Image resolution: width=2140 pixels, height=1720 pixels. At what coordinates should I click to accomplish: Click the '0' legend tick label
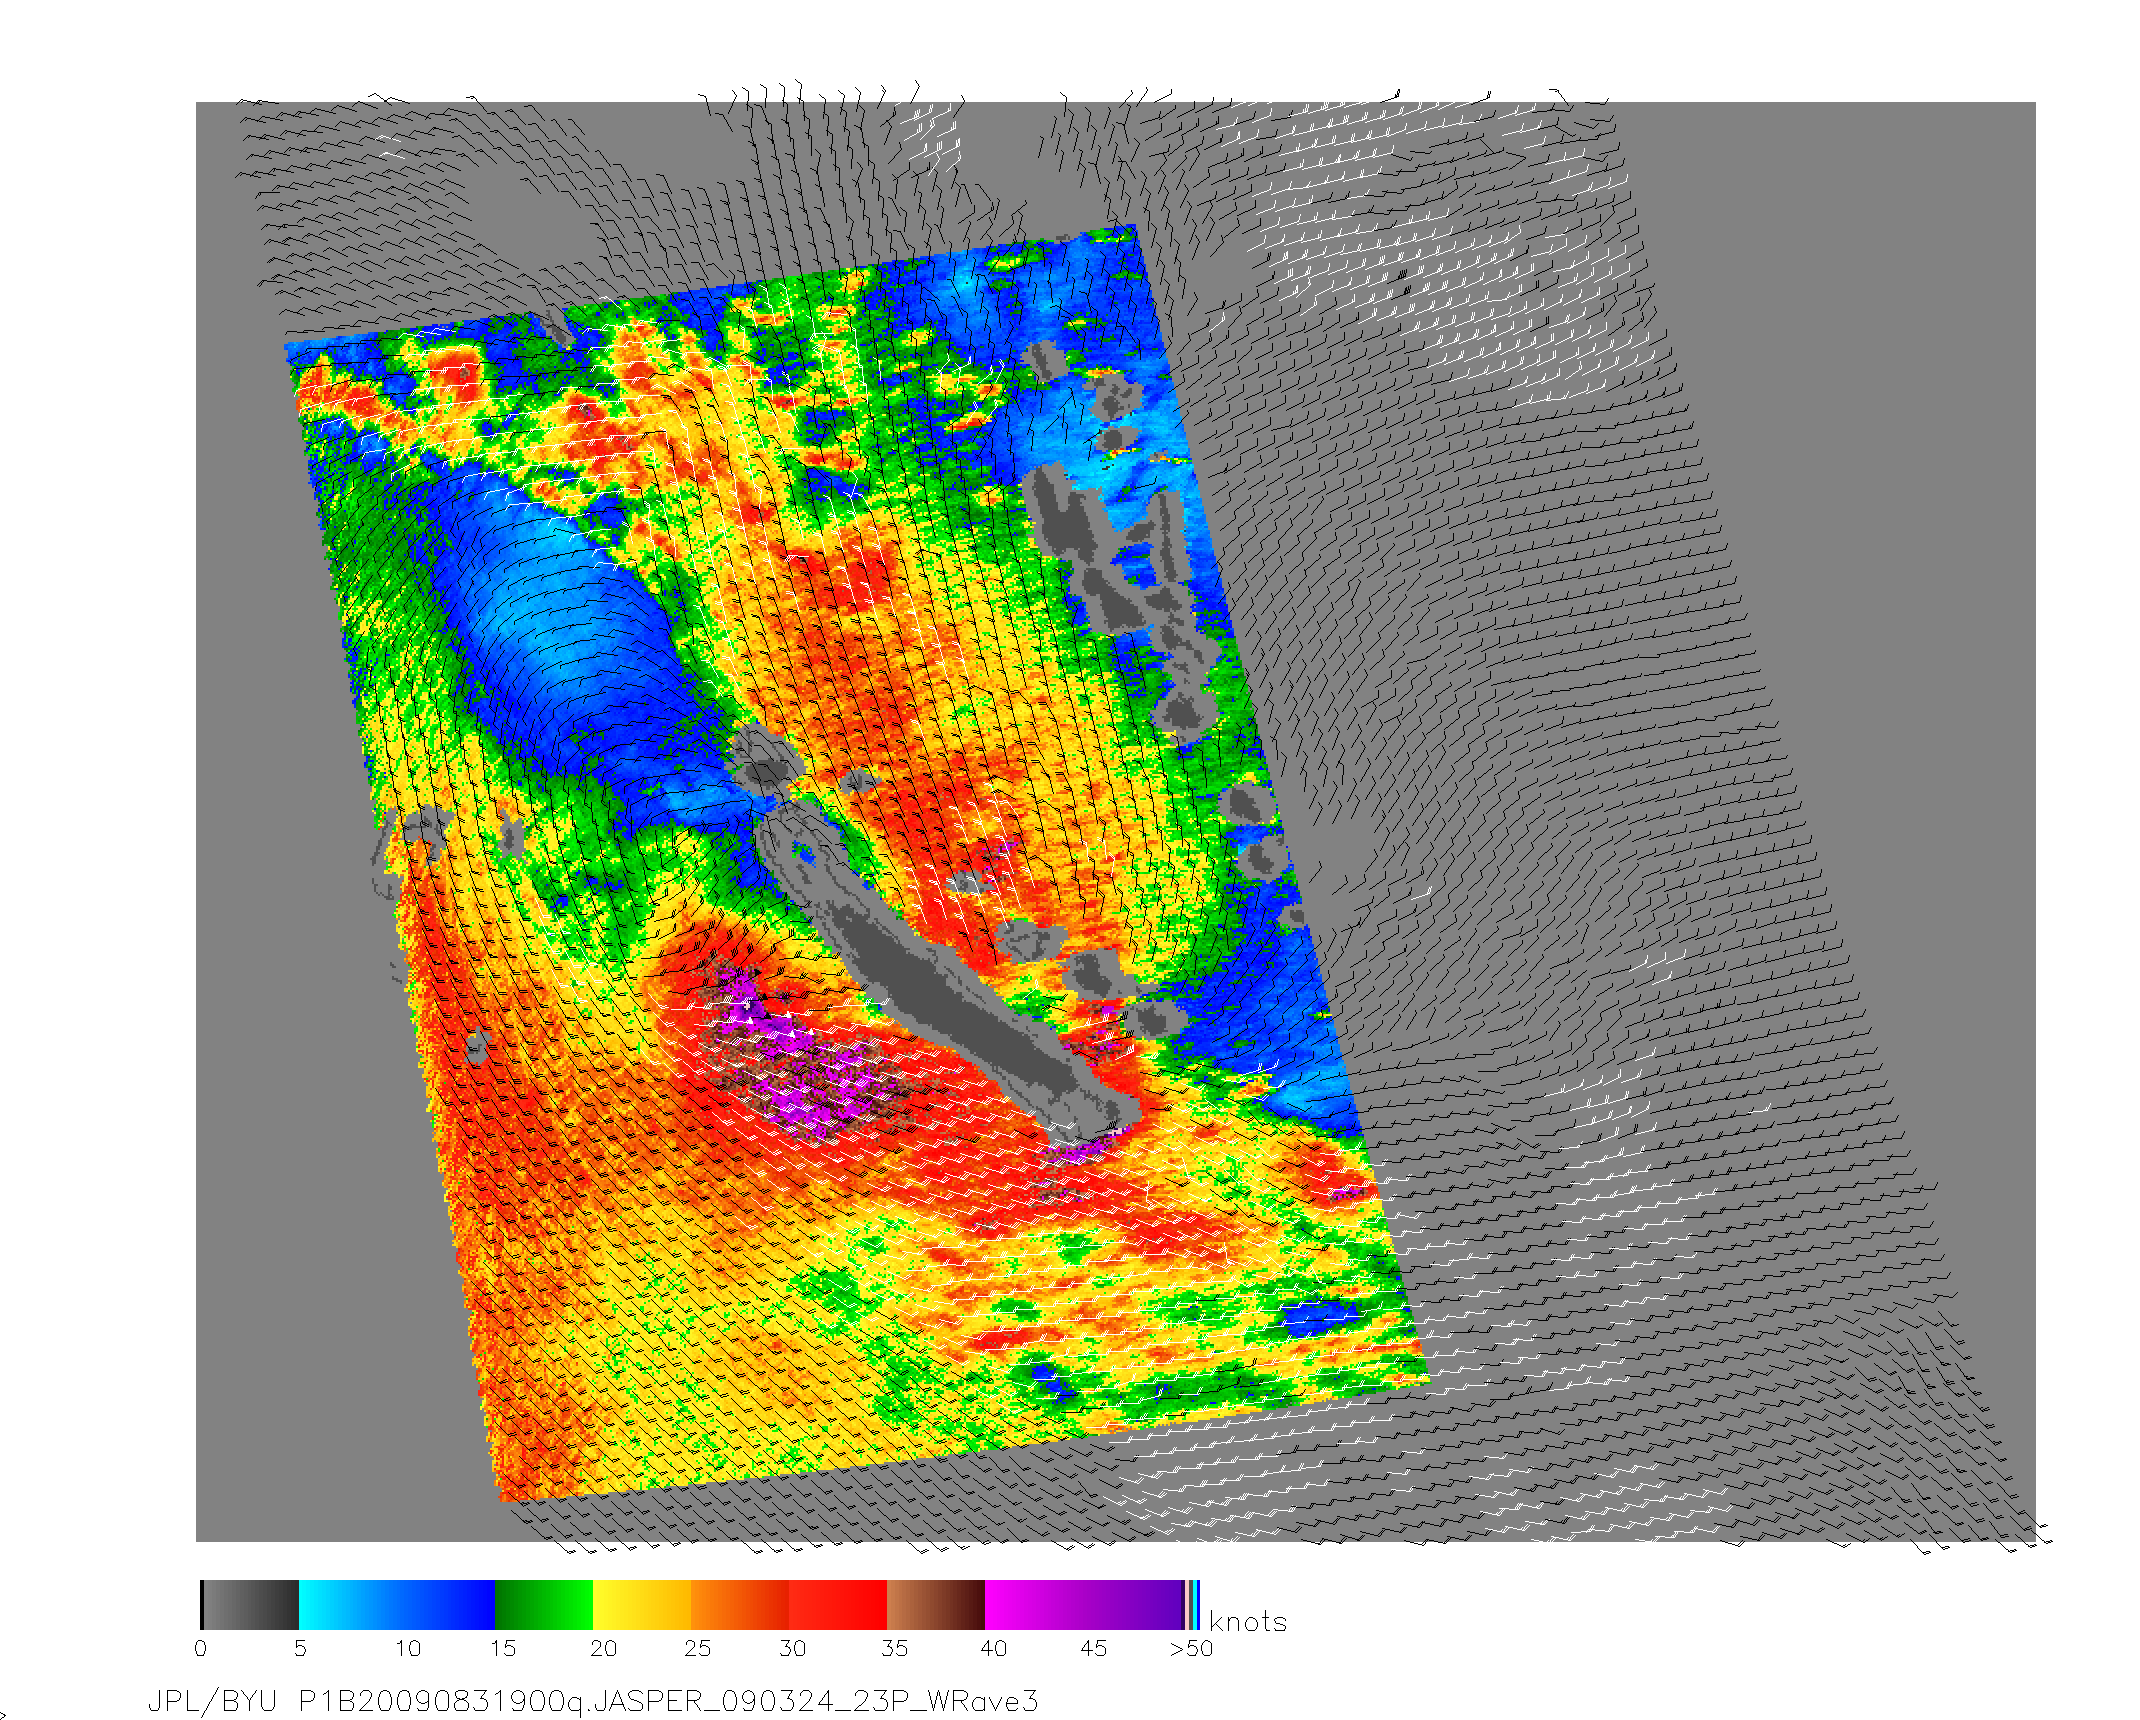(x=201, y=1648)
